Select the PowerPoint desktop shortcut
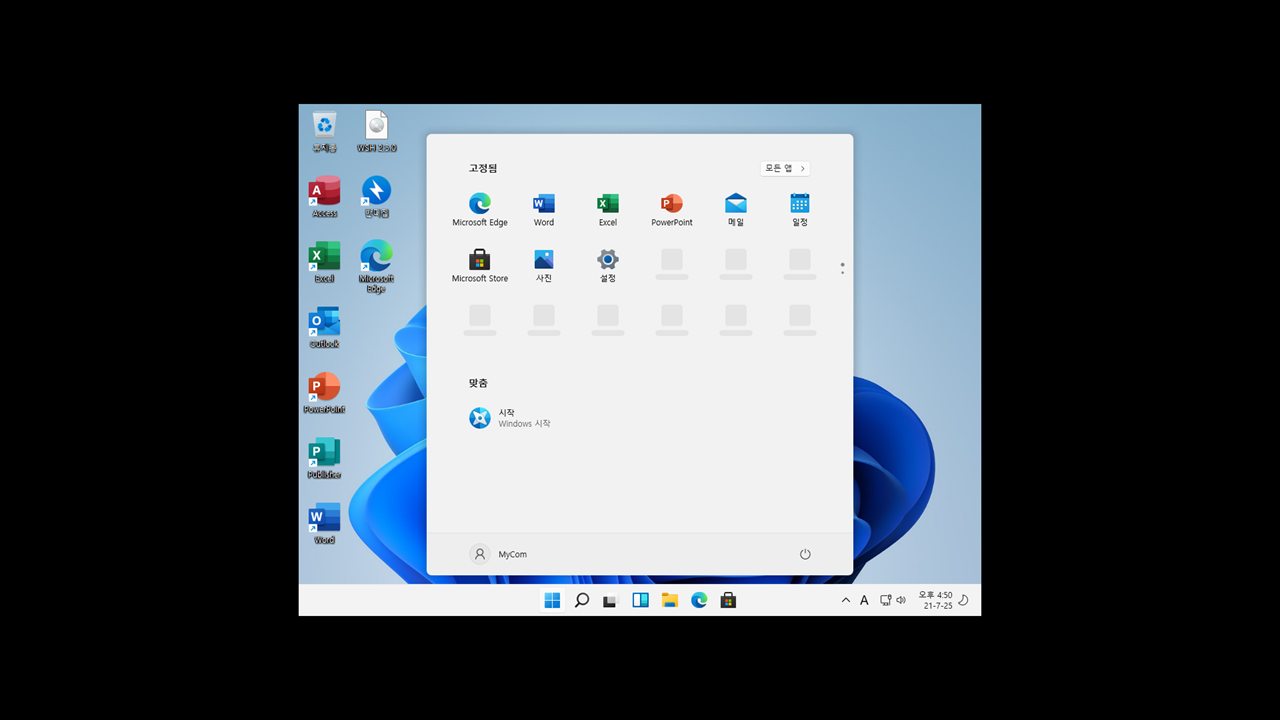 pyautogui.click(x=324, y=393)
